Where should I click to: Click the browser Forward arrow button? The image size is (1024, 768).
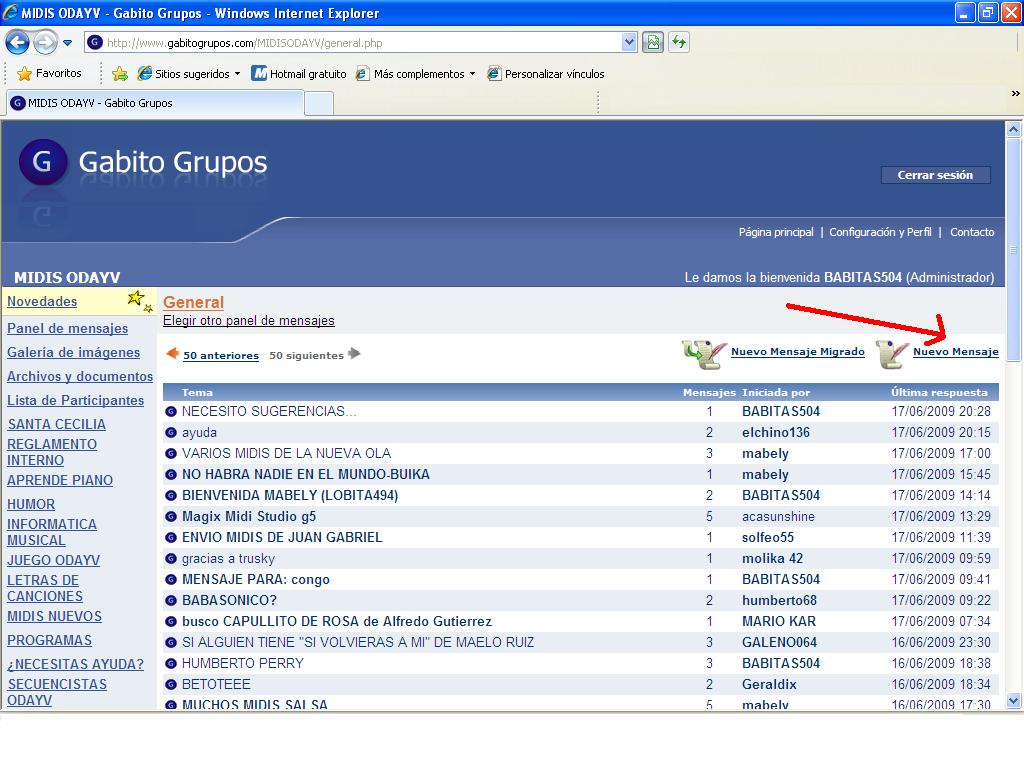[45, 43]
